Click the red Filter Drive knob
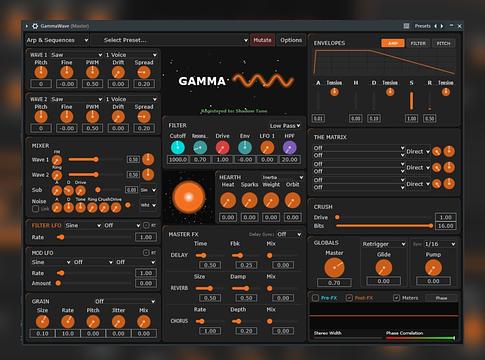Screen dimensions: 485x360 222,147
